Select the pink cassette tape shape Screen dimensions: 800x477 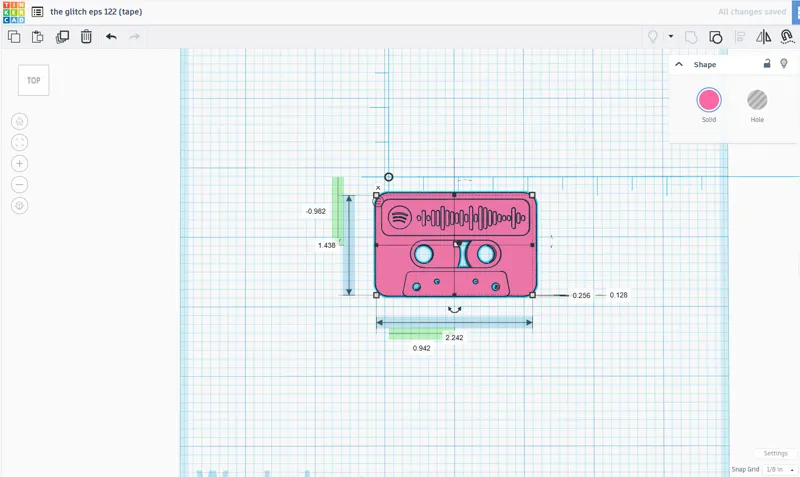click(455, 244)
